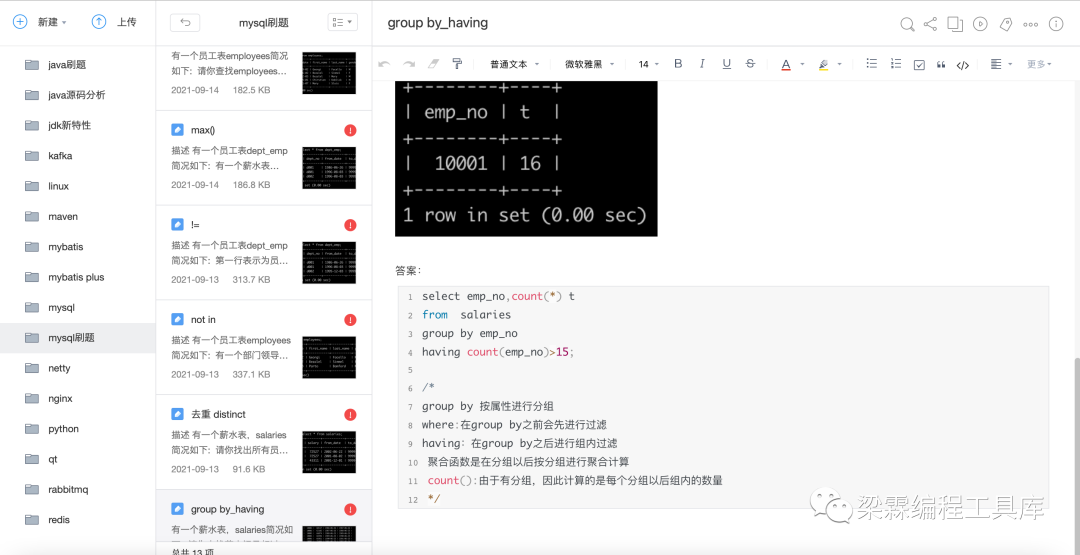Click terminal output image in note

[x=526, y=158]
